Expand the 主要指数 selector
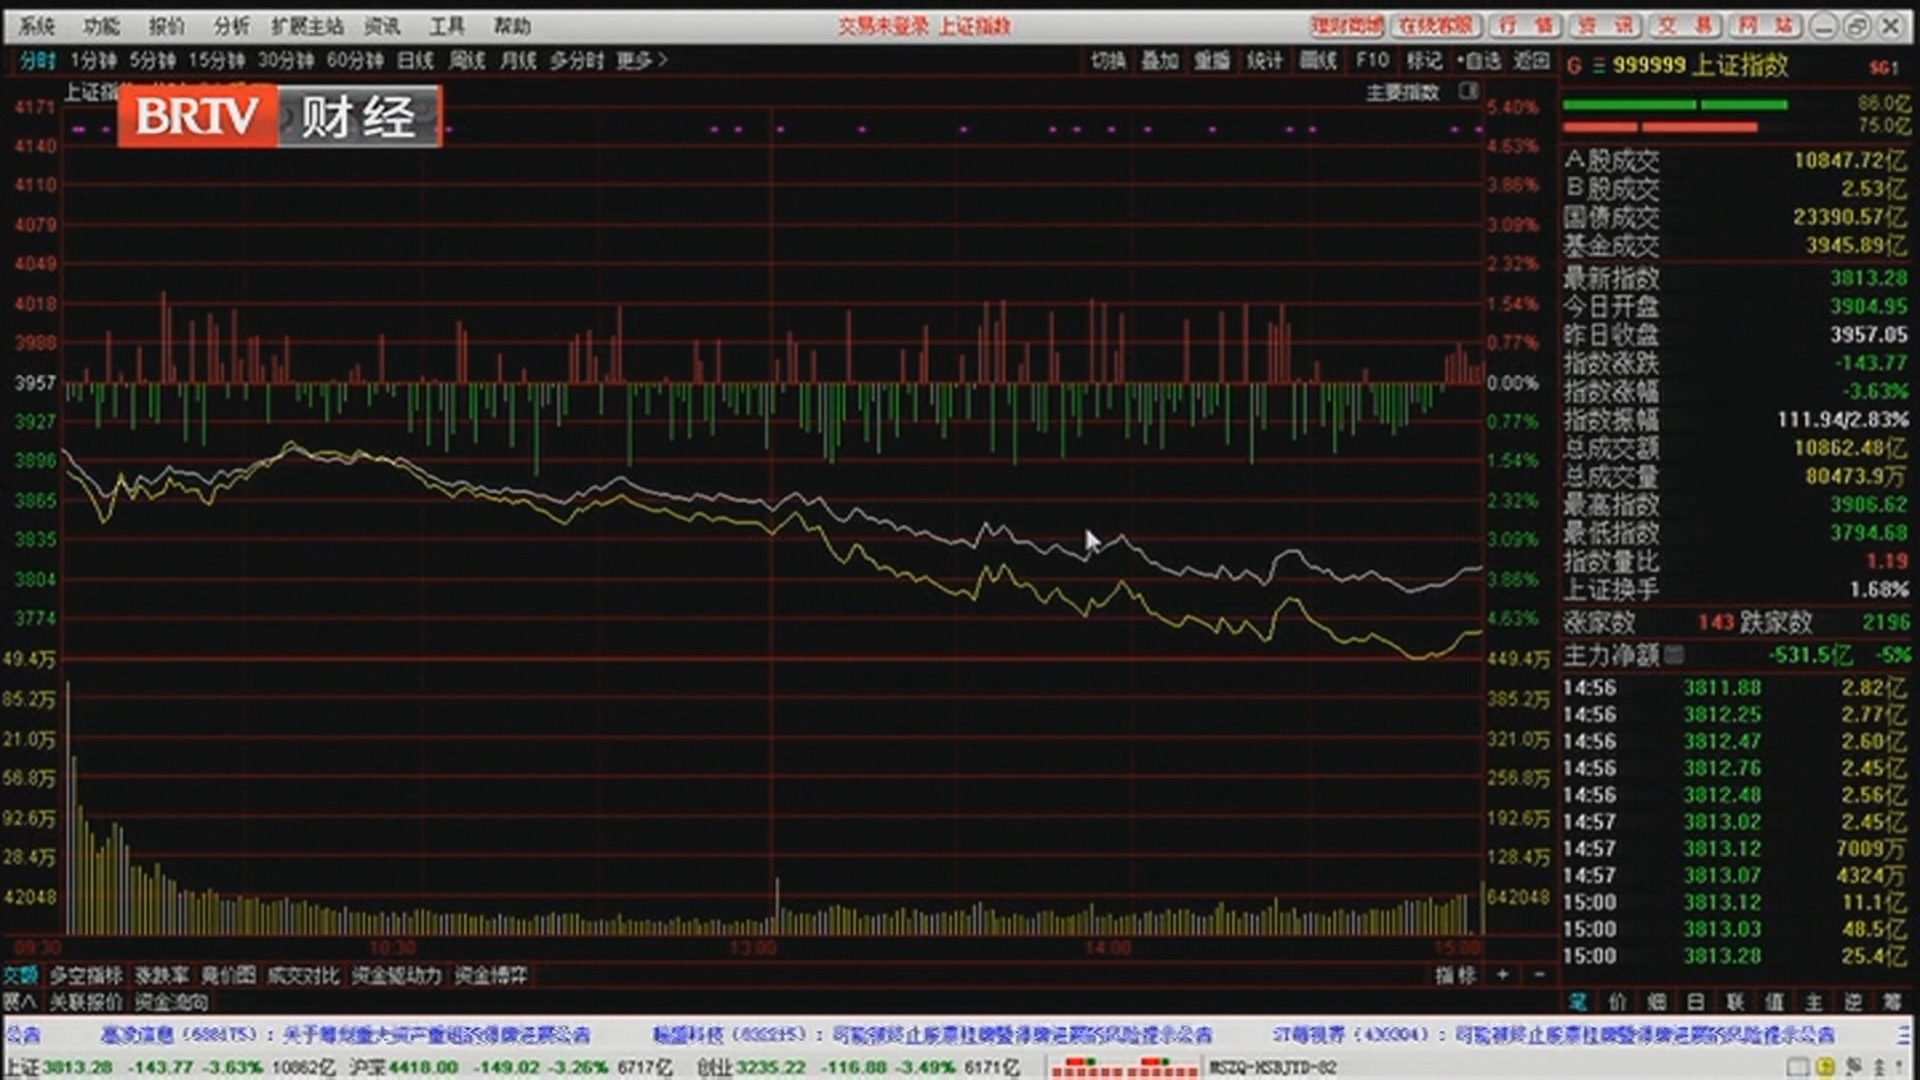The width and height of the screenshot is (1920, 1080). pyautogui.click(x=1402, y=93)
